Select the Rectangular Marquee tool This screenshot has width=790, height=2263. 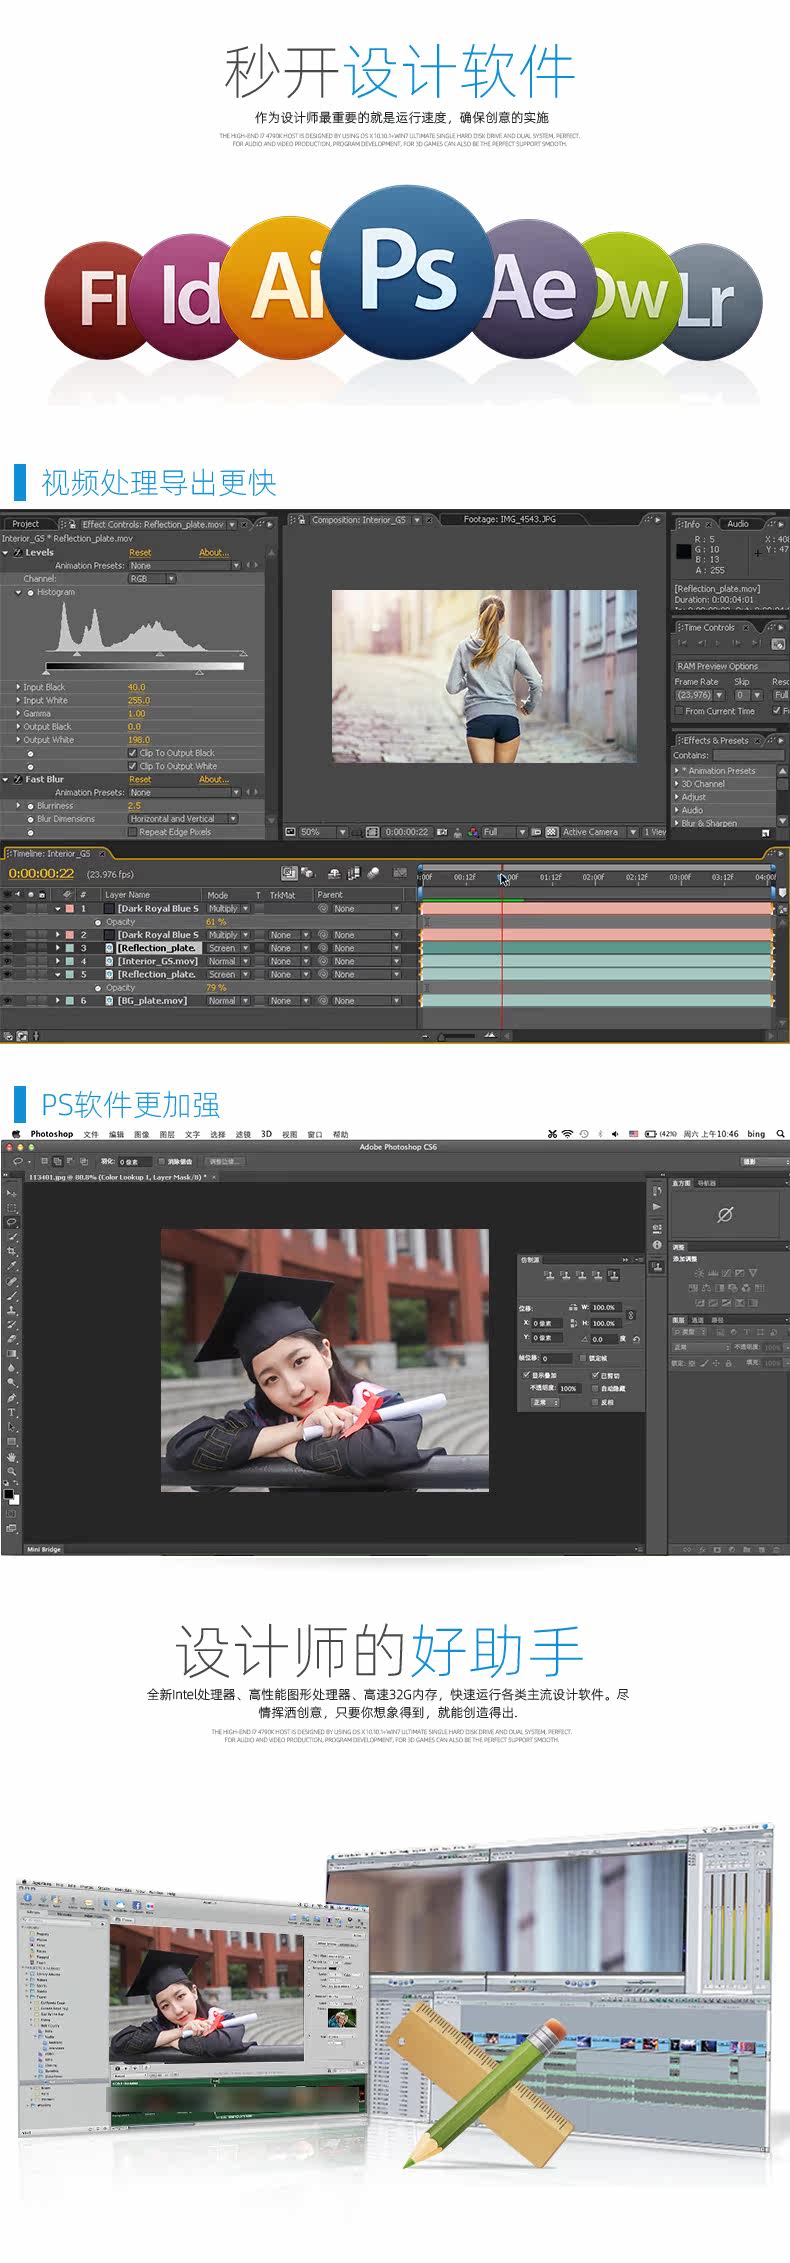[12, 1207]
